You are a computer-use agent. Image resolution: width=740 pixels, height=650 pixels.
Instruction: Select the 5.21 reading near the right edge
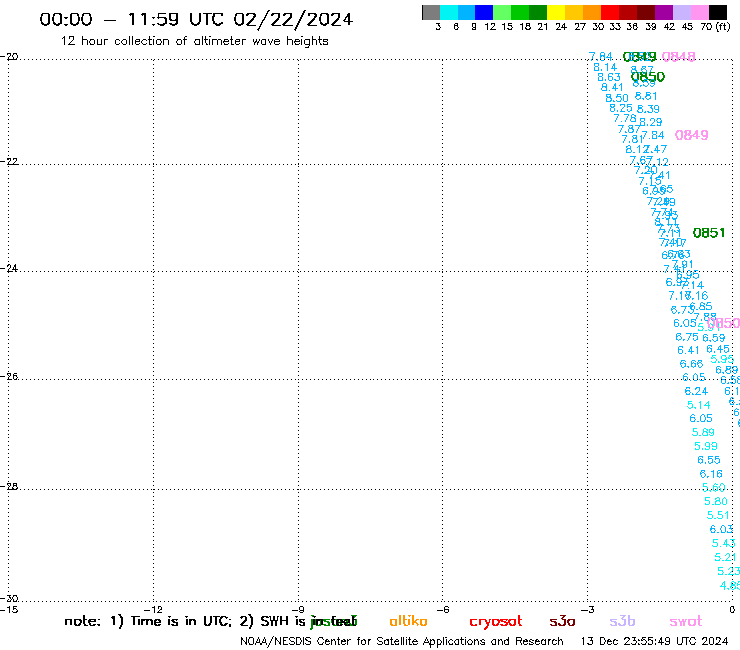725,557
